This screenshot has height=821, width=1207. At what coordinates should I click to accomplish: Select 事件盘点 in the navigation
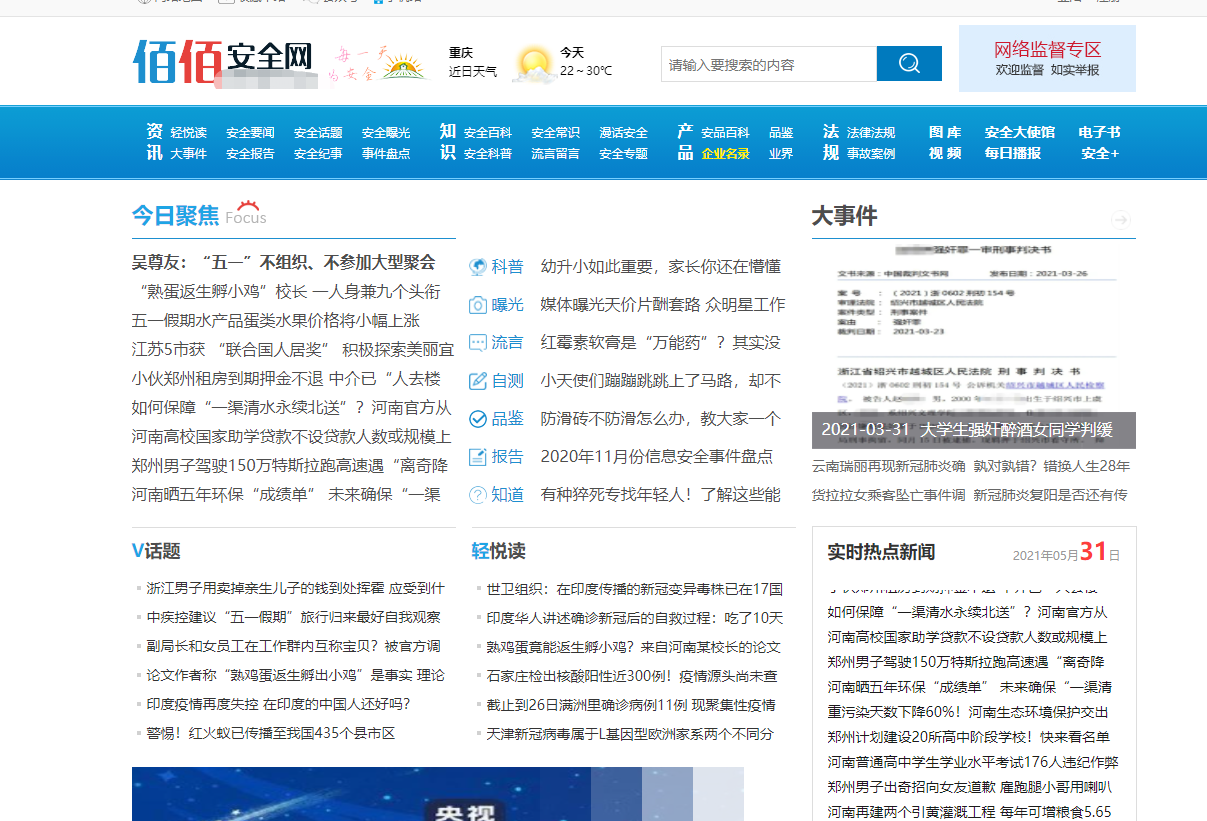point(386,154)
